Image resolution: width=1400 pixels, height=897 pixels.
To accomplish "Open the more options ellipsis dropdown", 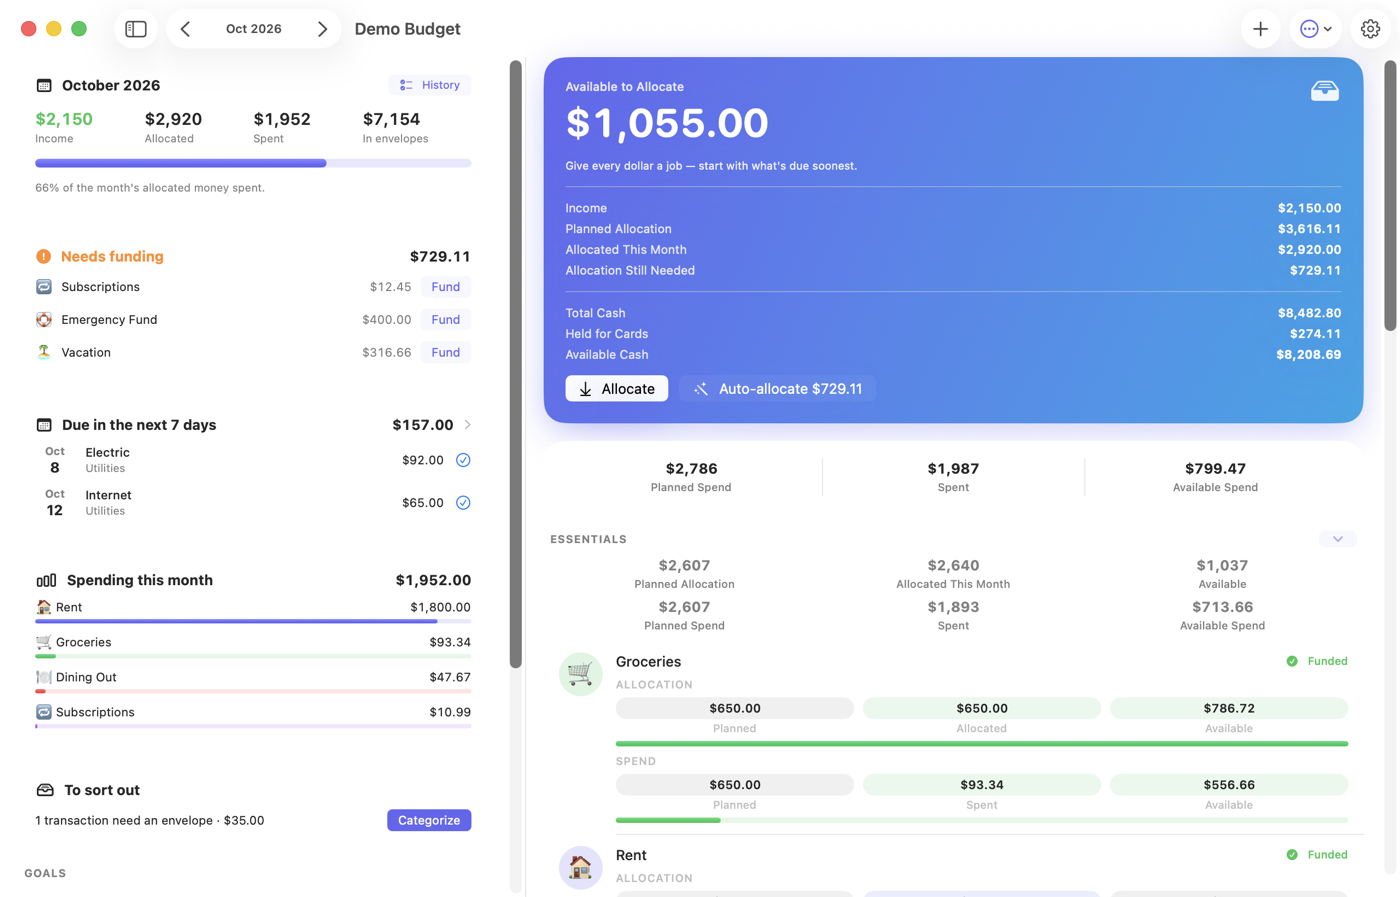I will [x=1315, y=29].
